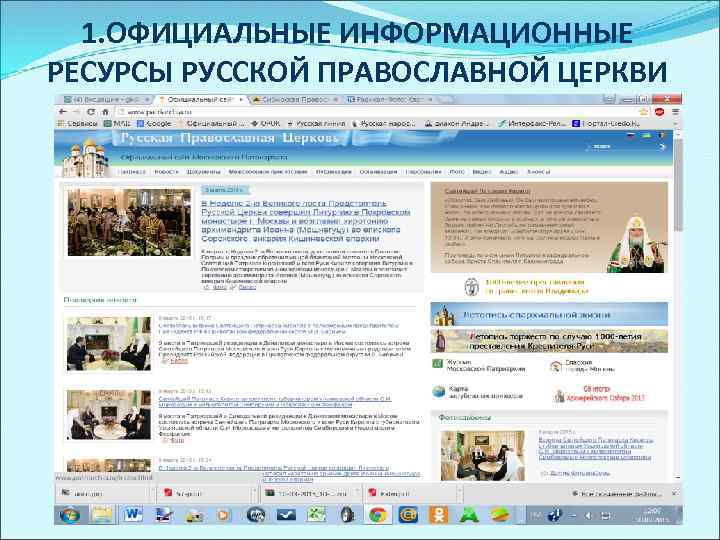Close the Официальный сайт tab
This screenshot has height=540, width=720.
click(241, 99)
